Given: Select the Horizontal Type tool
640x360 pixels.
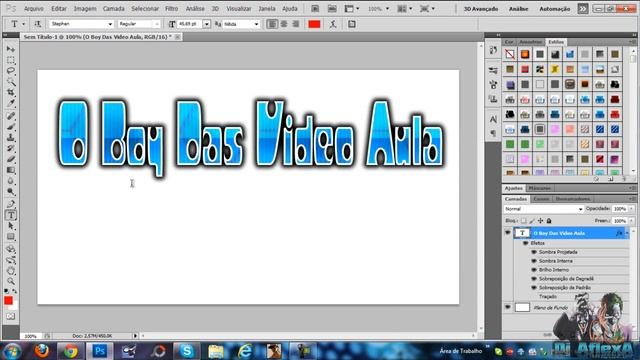Looking at the screenshot, I should pos(11,215).
